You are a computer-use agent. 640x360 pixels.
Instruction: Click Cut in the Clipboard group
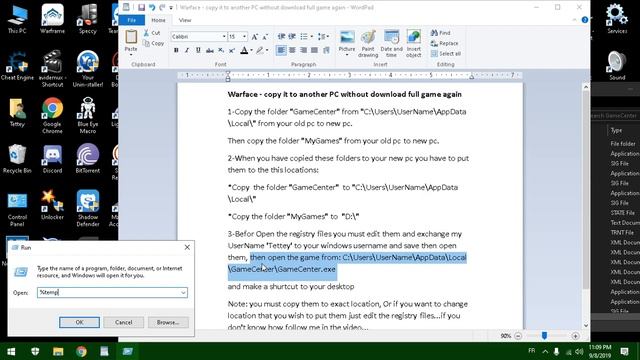(x=152, y=33)
